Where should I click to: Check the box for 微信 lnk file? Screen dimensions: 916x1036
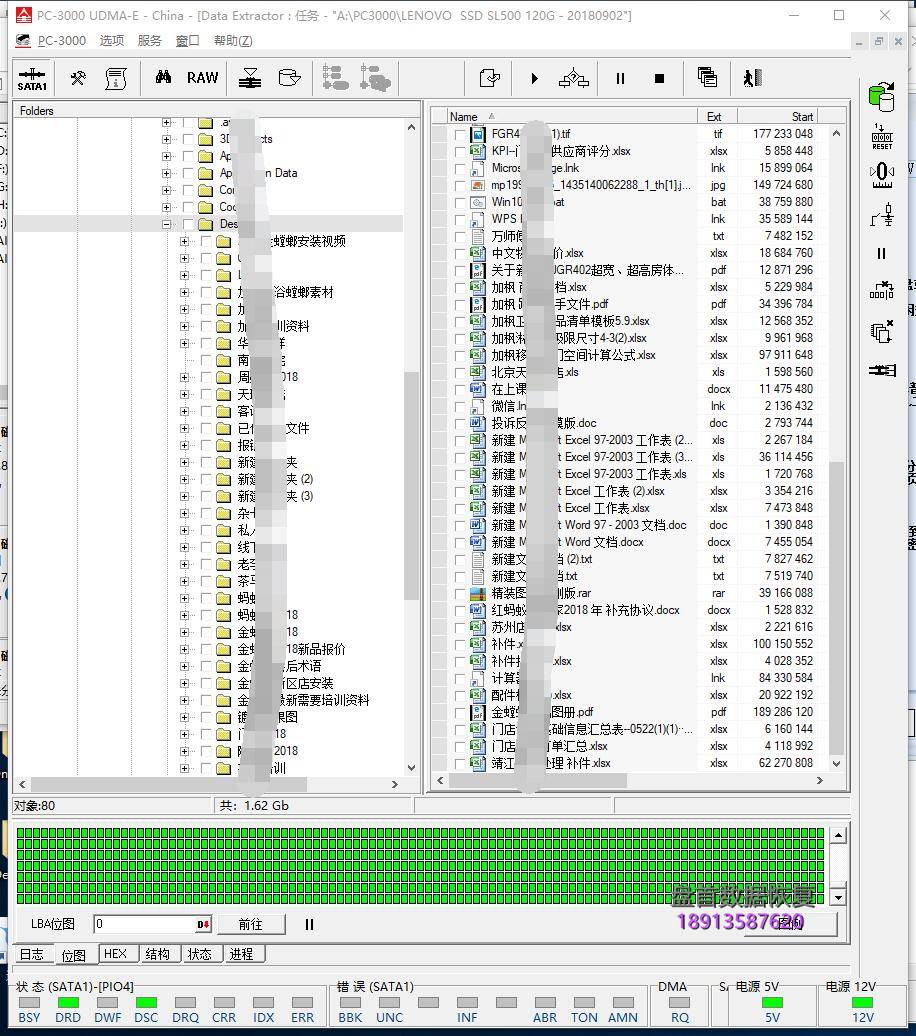(x=460, y=406)
